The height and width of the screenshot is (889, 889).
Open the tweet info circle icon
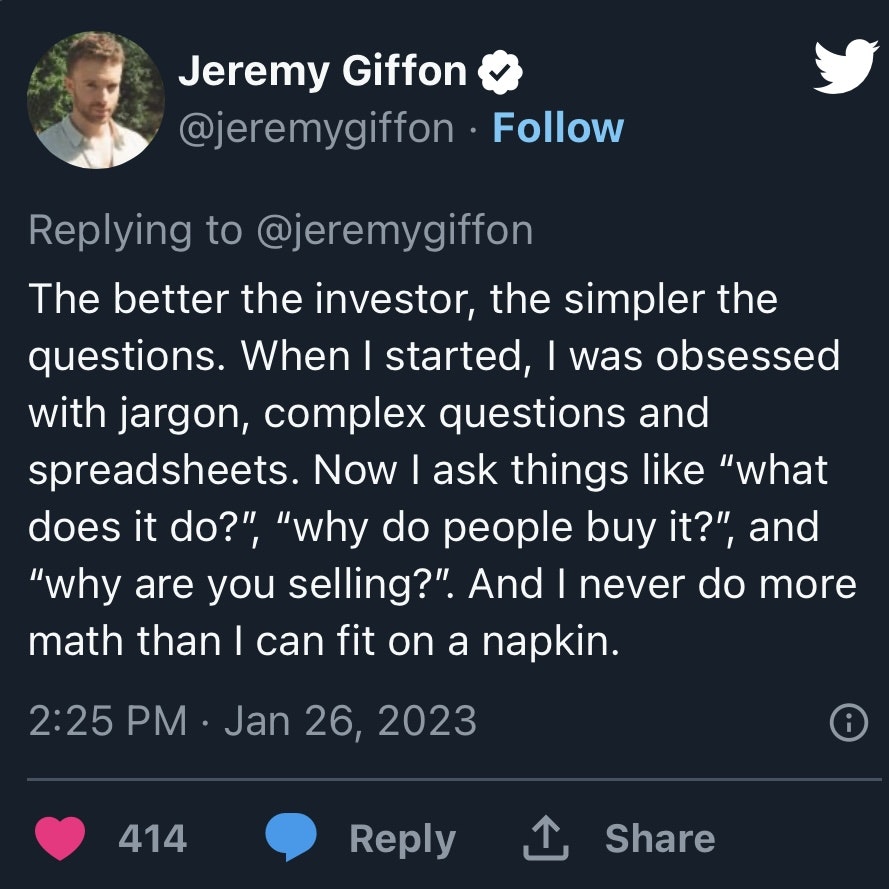click(x=848, y=722)
